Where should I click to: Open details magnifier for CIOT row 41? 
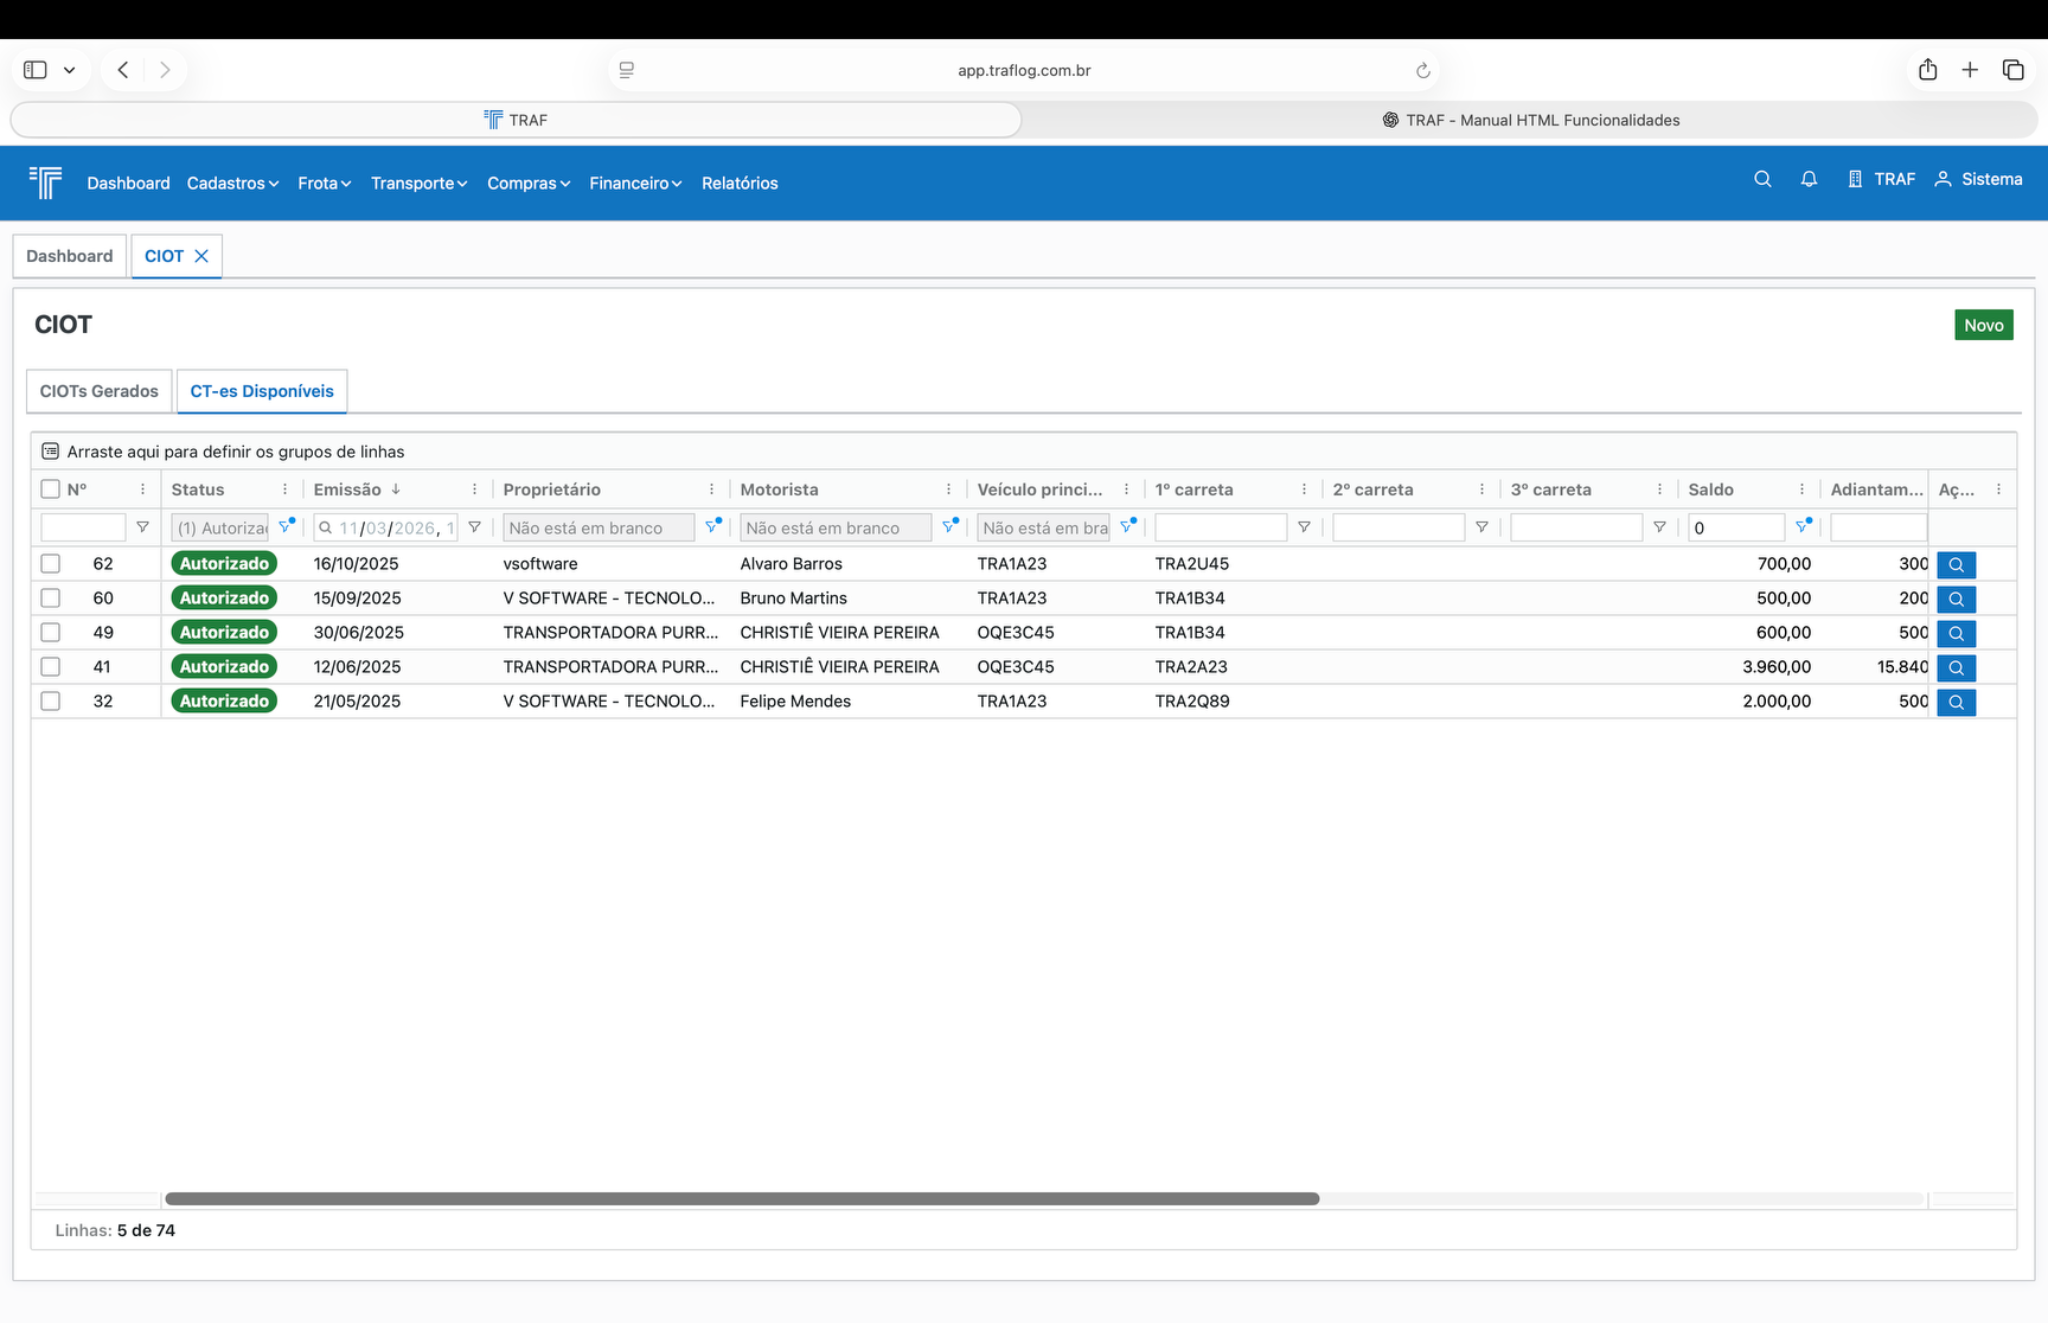click(1955, 667)
